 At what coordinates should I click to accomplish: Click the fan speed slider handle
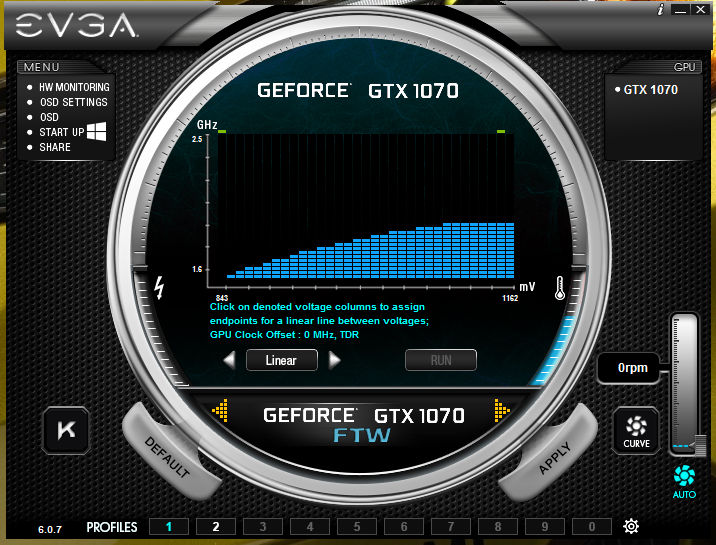pyautogui.click(x=700, y=445)
